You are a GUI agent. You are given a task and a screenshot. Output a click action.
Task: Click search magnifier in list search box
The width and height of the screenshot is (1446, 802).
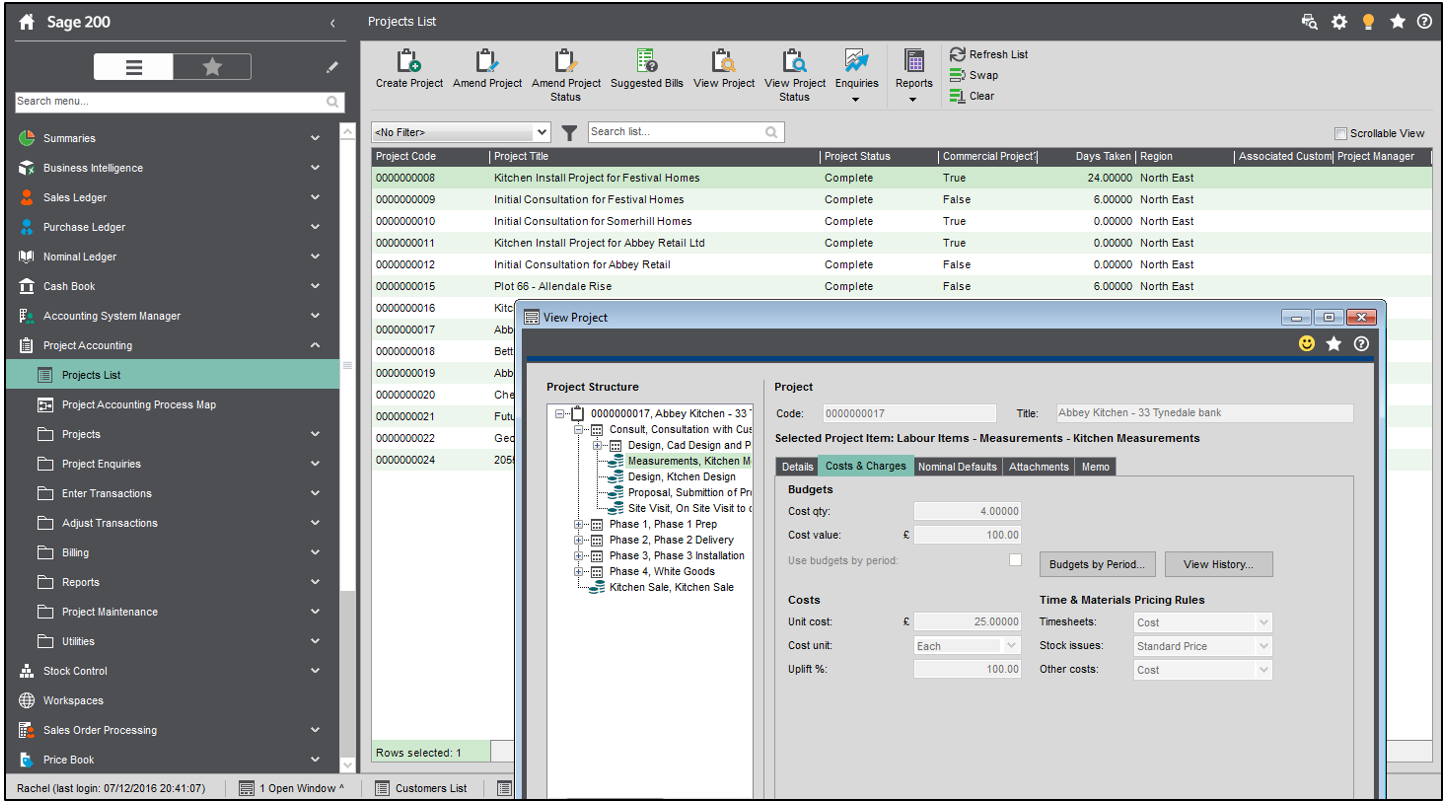(x=771, y=132)
